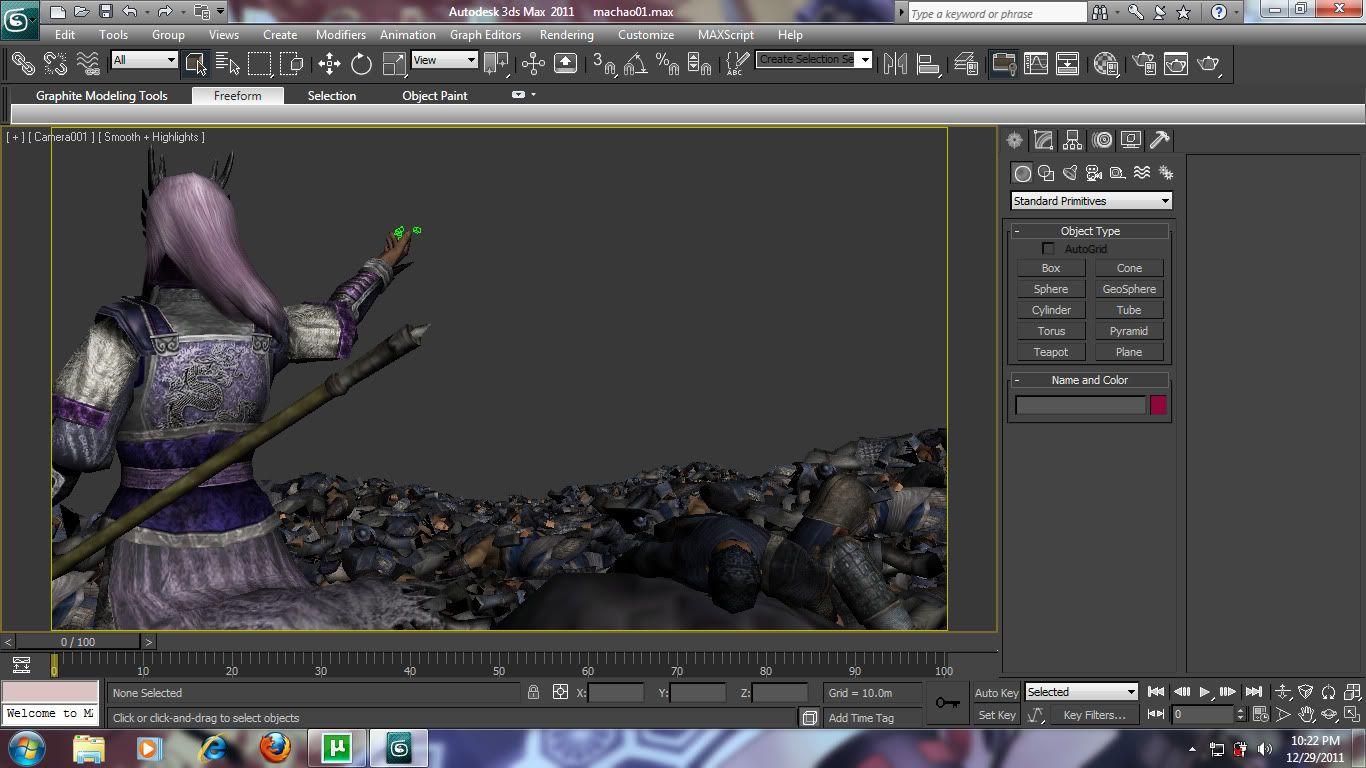Select the Select and Rotate tool
Viewport: 1366px width, 768px height.
pyautogui.click(x=361, y=63)
